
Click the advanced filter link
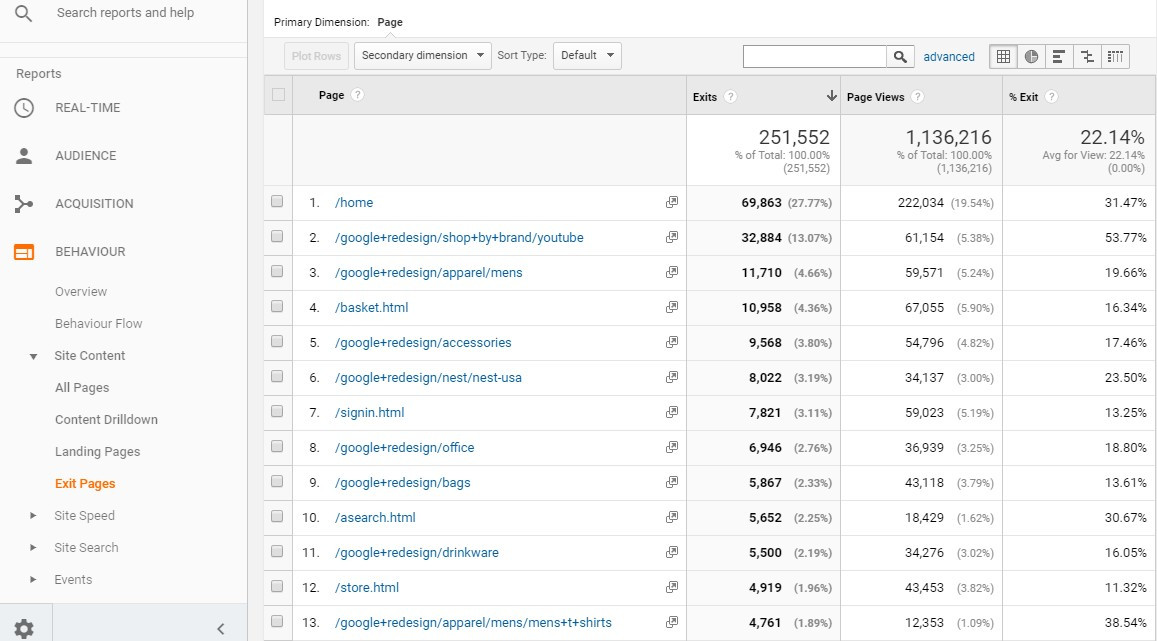(949, 57)
